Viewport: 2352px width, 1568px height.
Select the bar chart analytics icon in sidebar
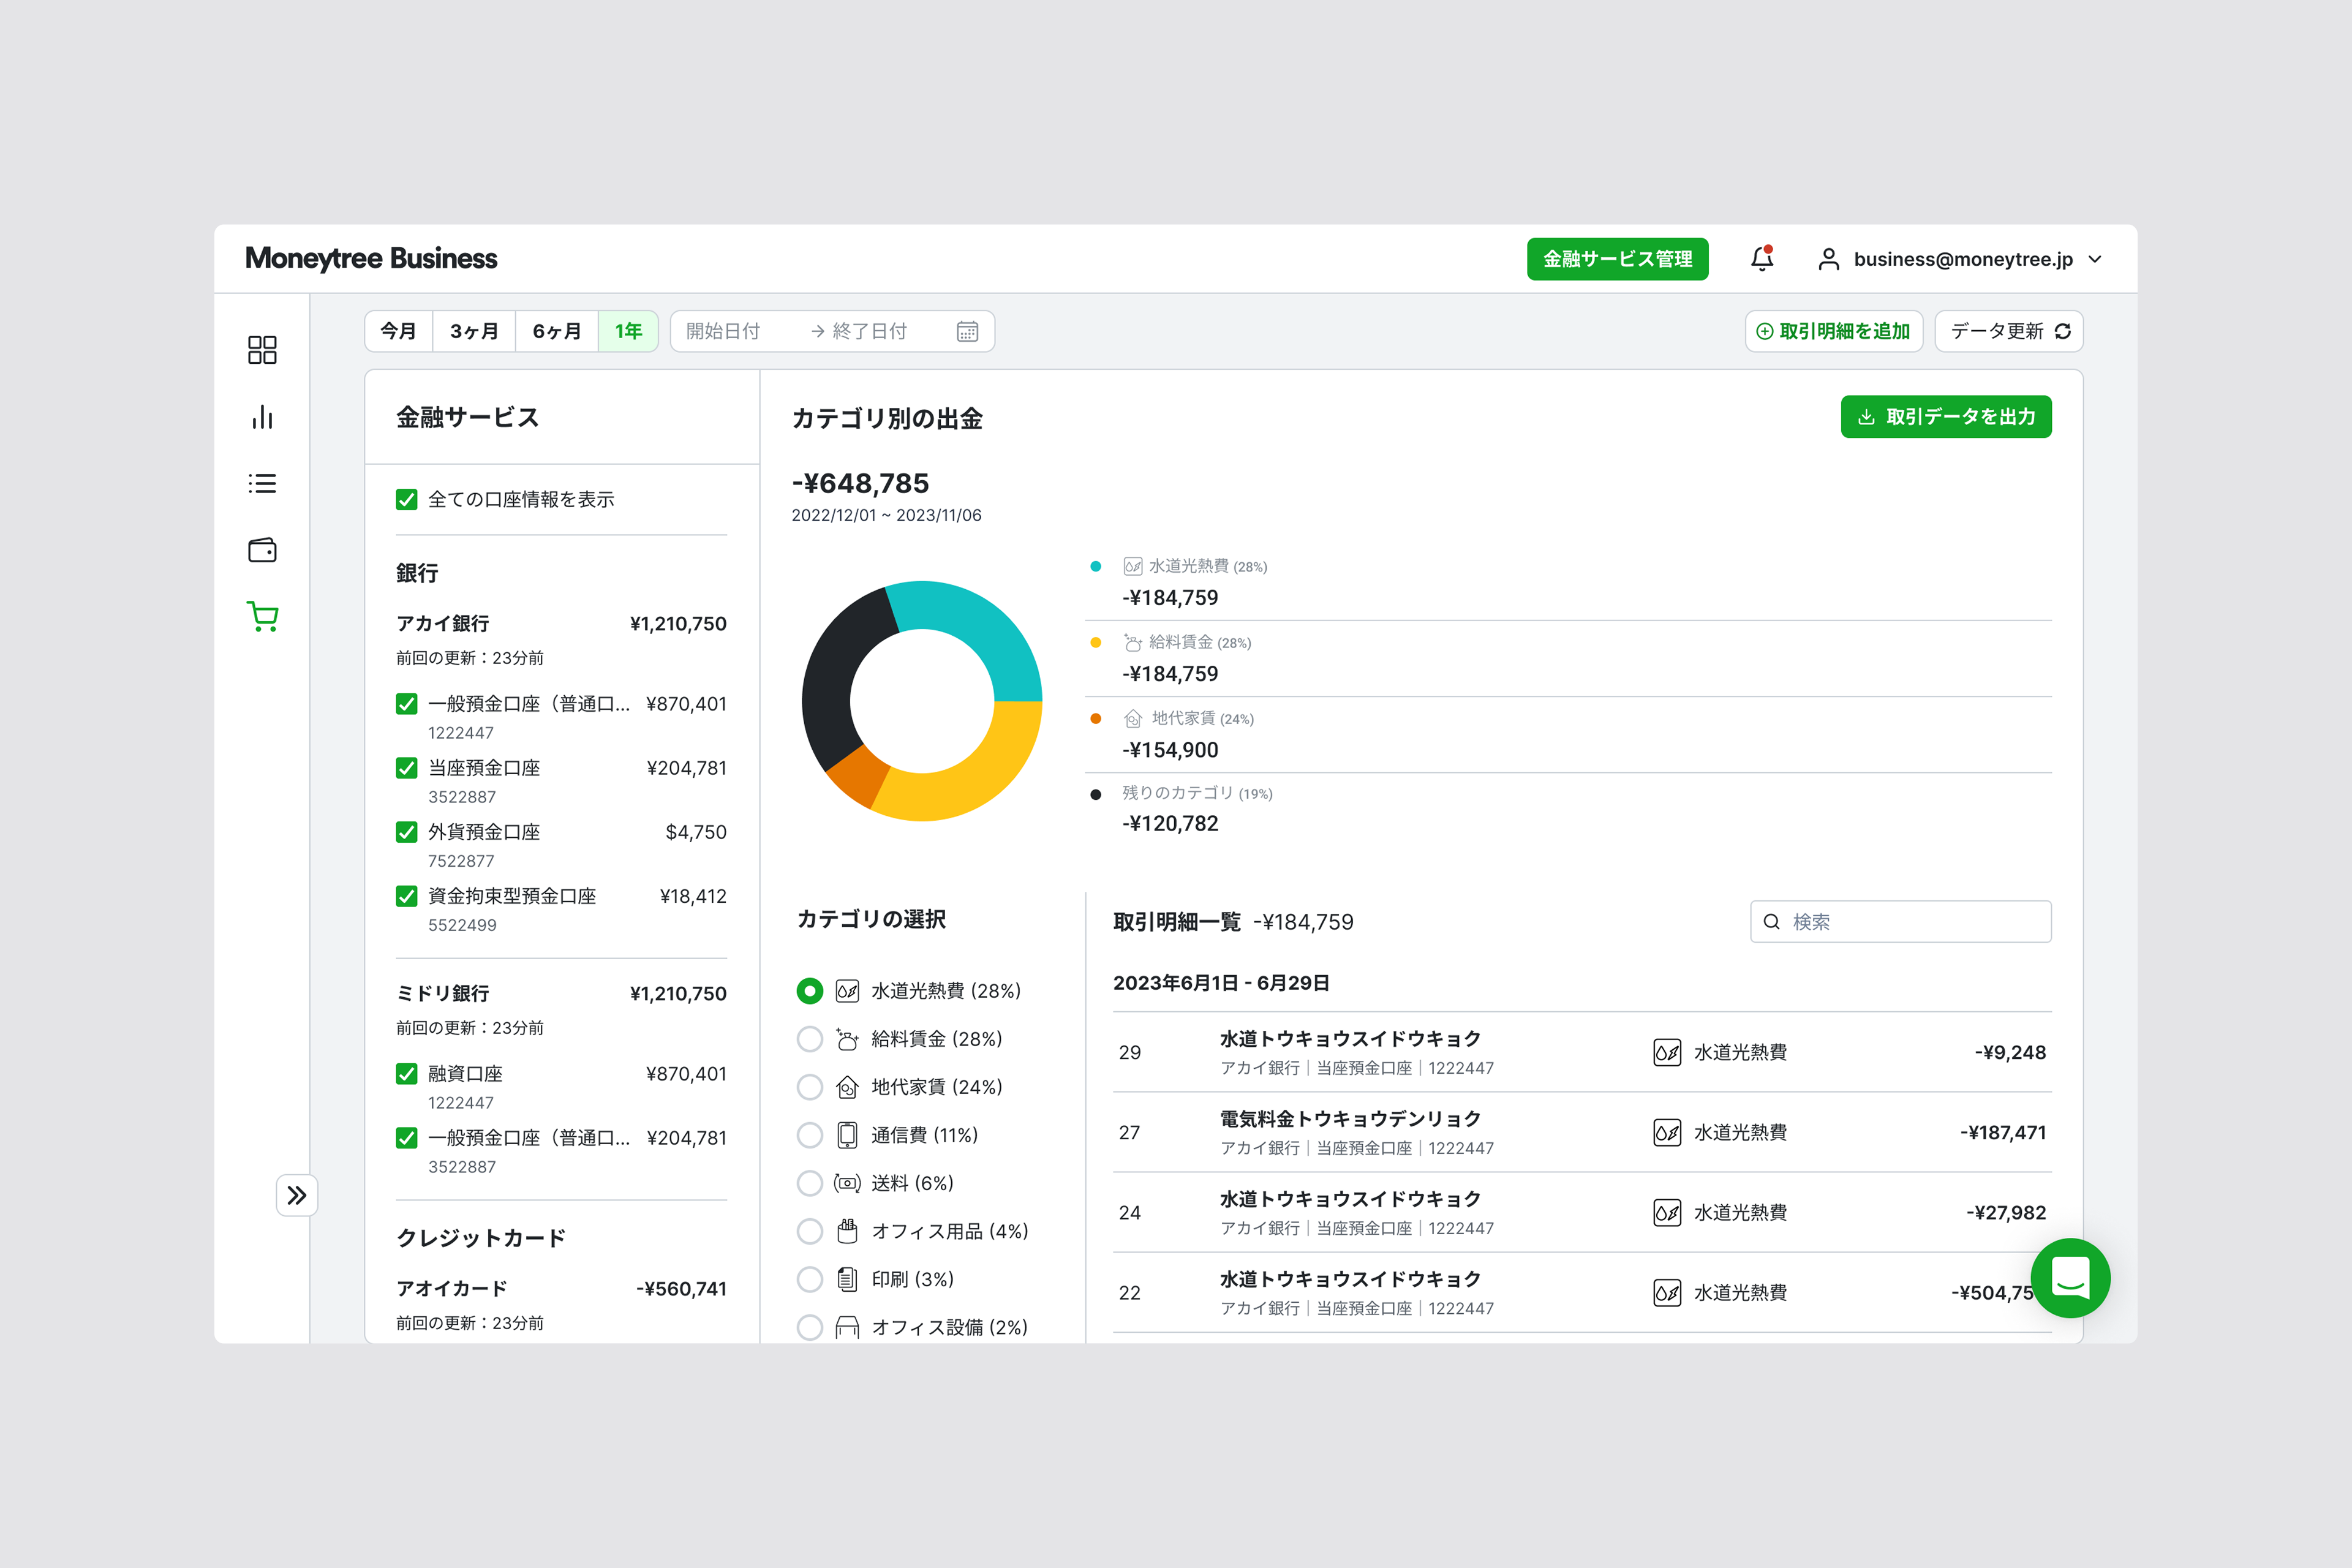coord(261,417)
